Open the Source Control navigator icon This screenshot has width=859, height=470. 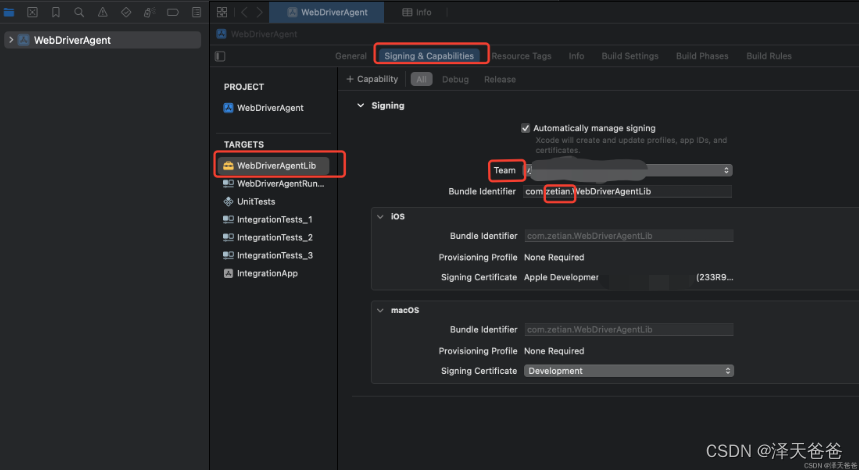32,12
